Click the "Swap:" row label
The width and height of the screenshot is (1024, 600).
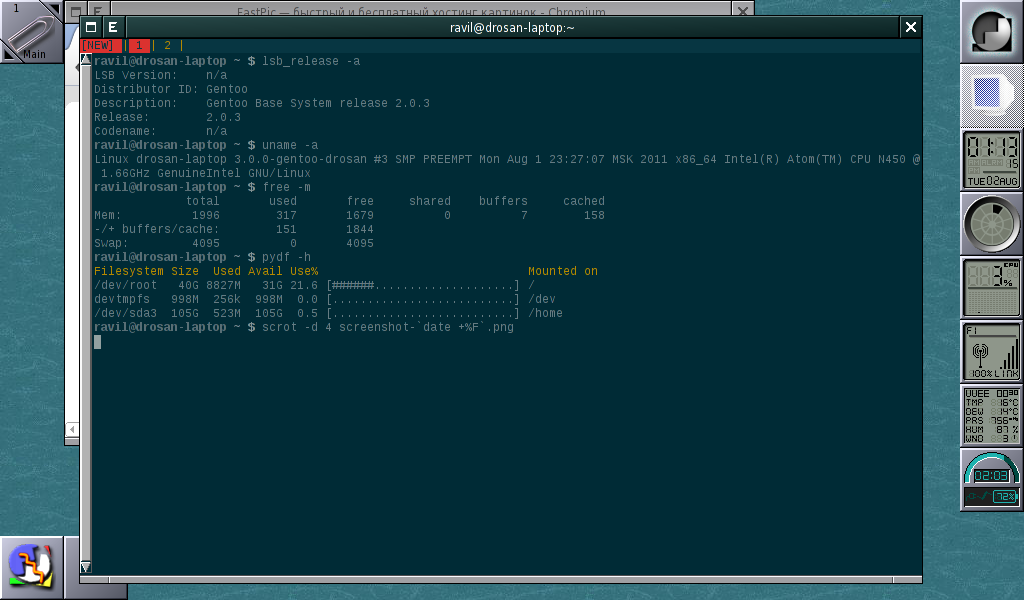pyautogui.click(x=111, y=244)
